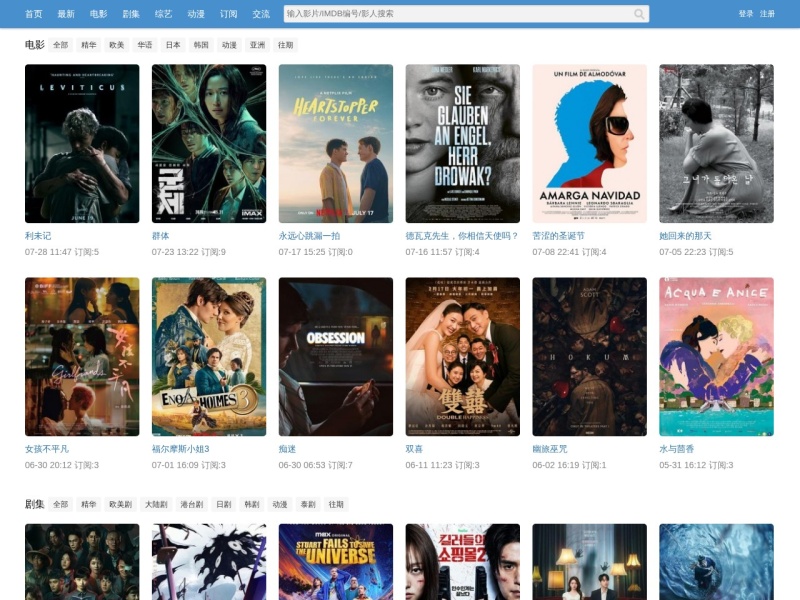Filter movies by 韩国
Viewport: 800px width, 600px height.
point(201,45)
